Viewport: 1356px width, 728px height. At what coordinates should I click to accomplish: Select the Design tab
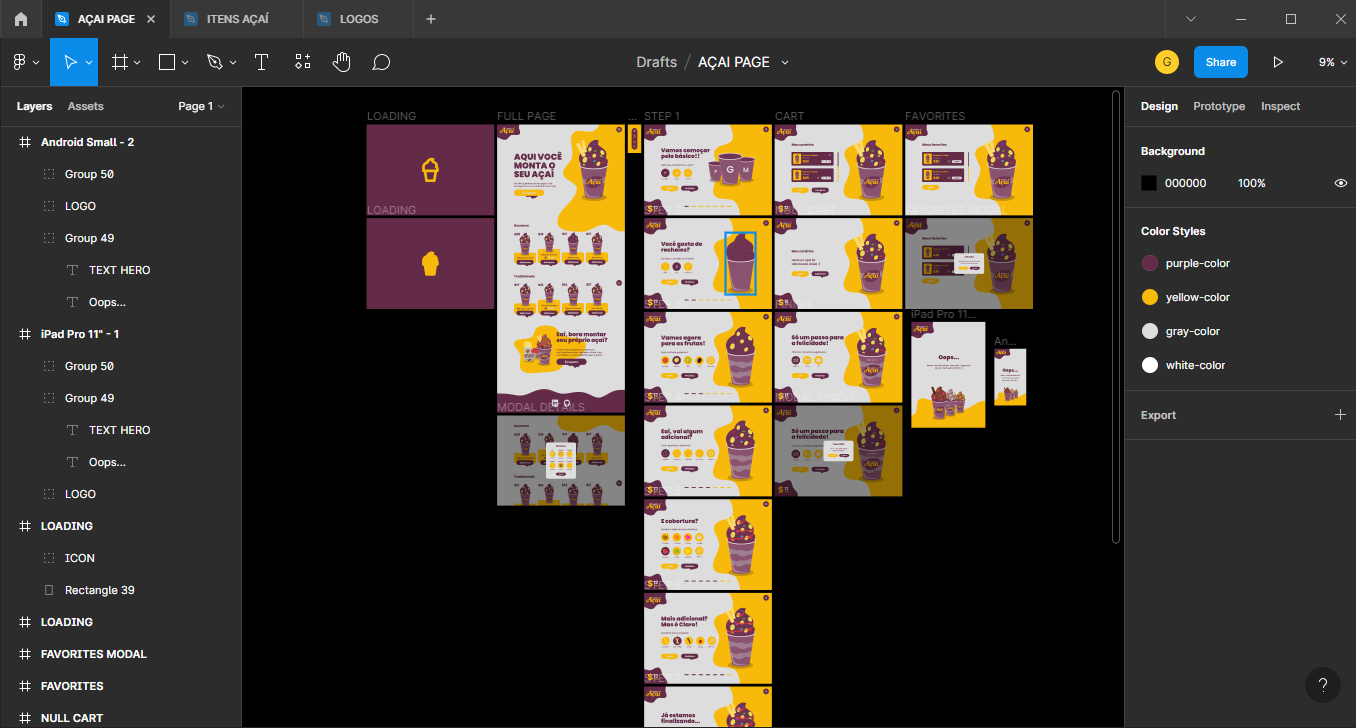pos(1159,106)
